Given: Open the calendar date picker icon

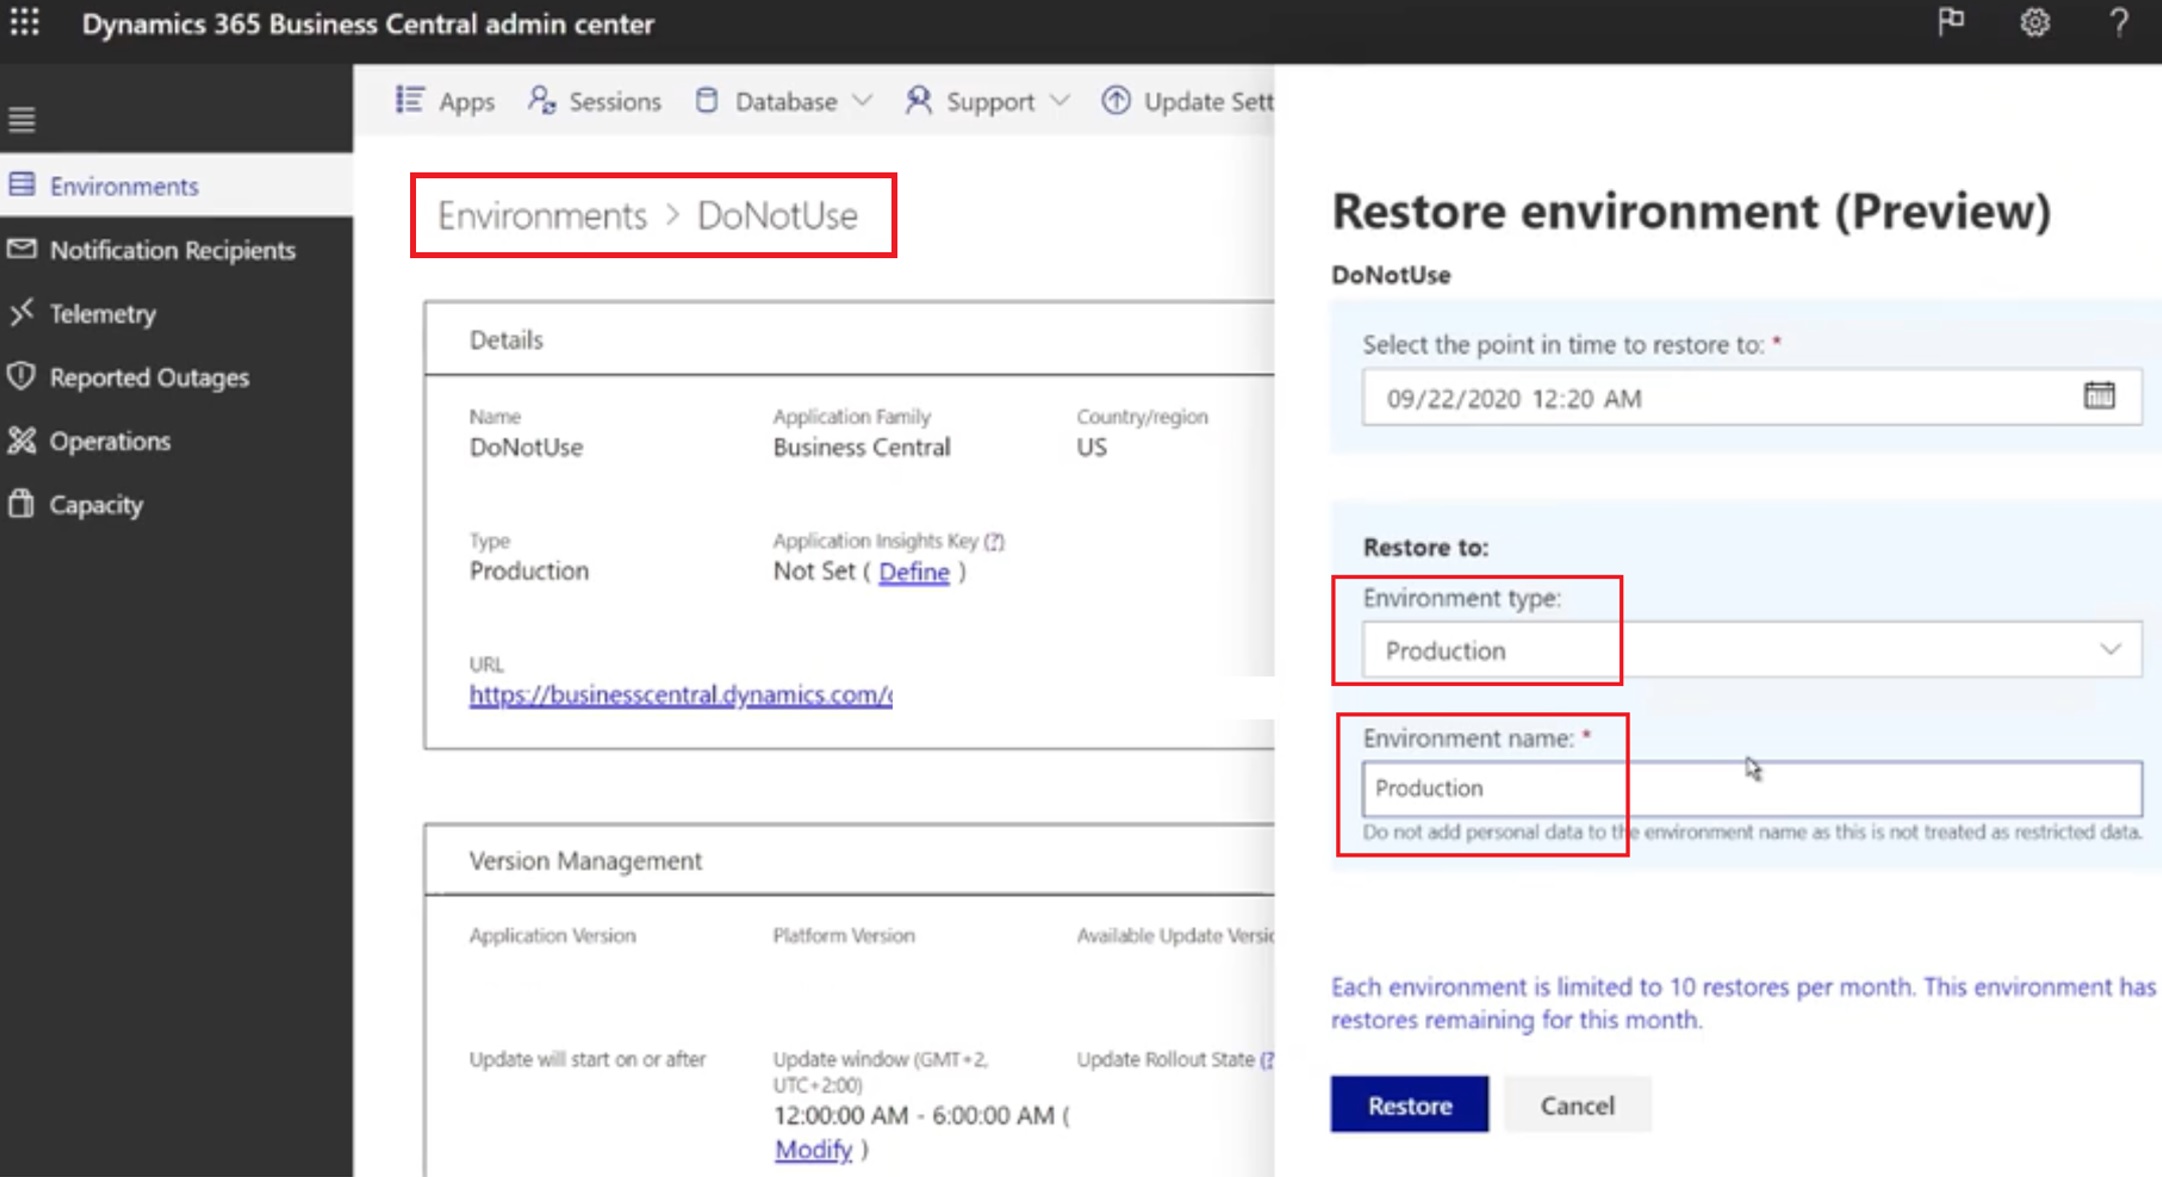Looking at the screenshot, I should click(2099, 396).
